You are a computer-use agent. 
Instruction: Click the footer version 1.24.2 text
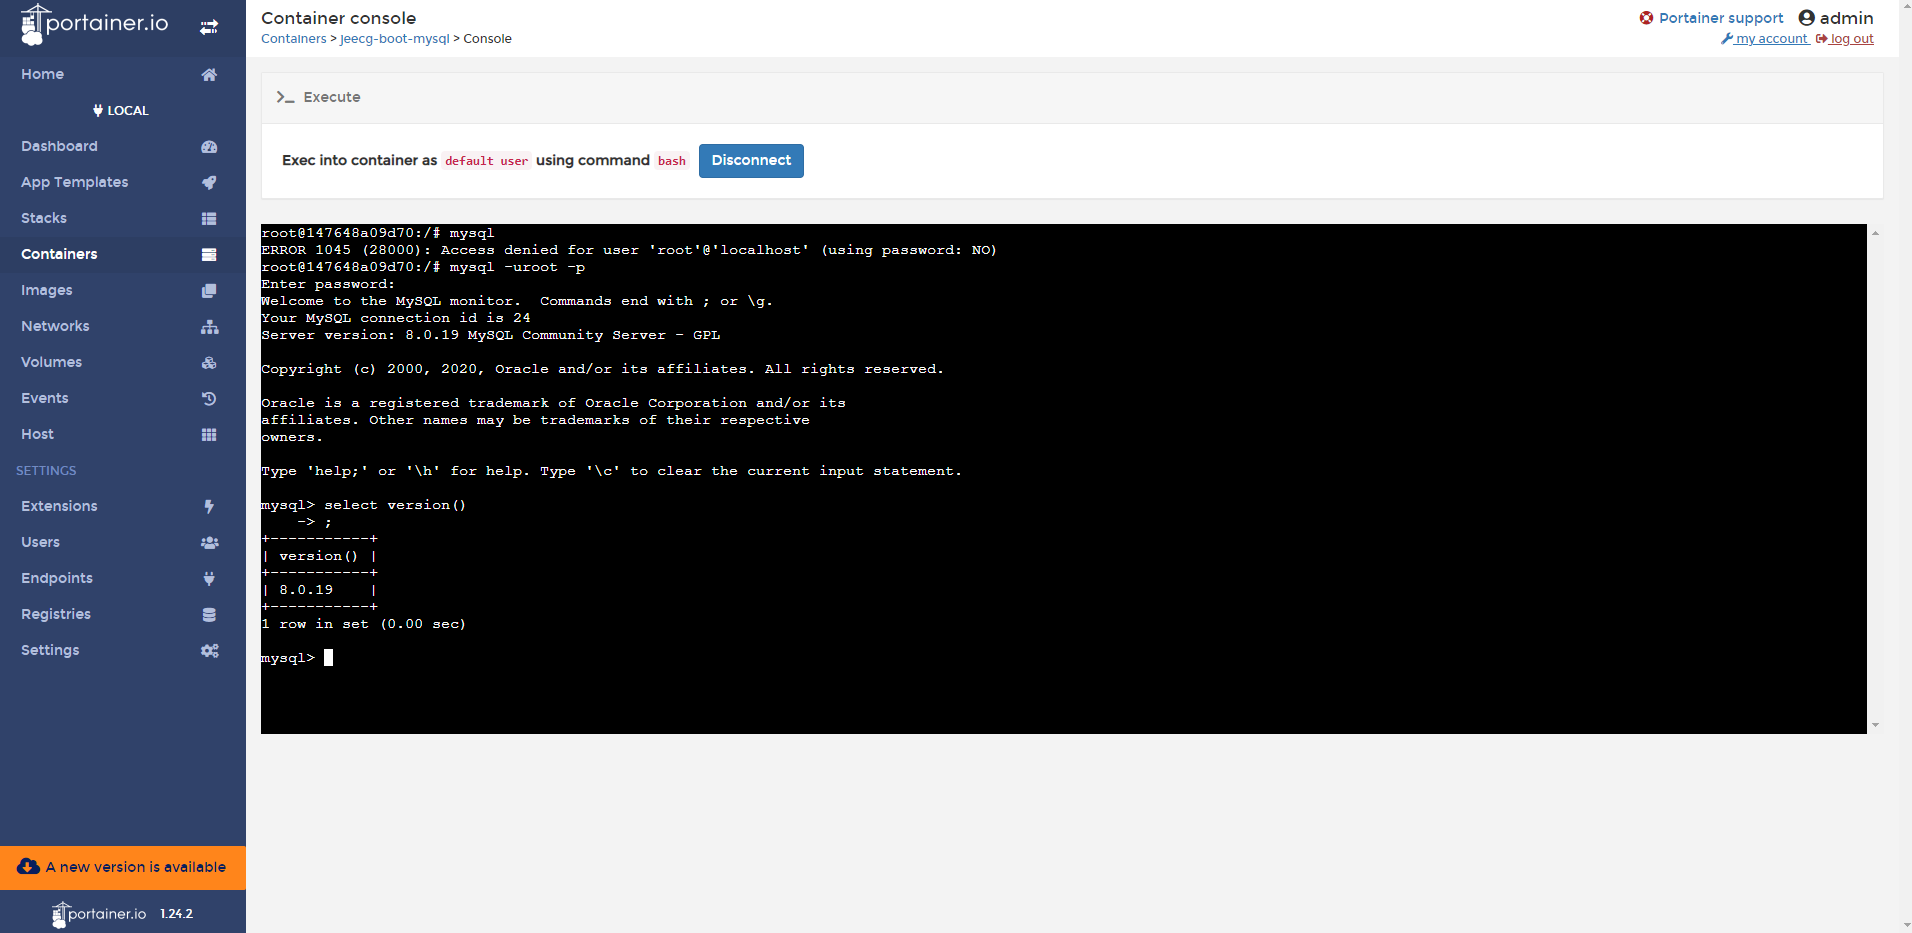tap(177, 914)
